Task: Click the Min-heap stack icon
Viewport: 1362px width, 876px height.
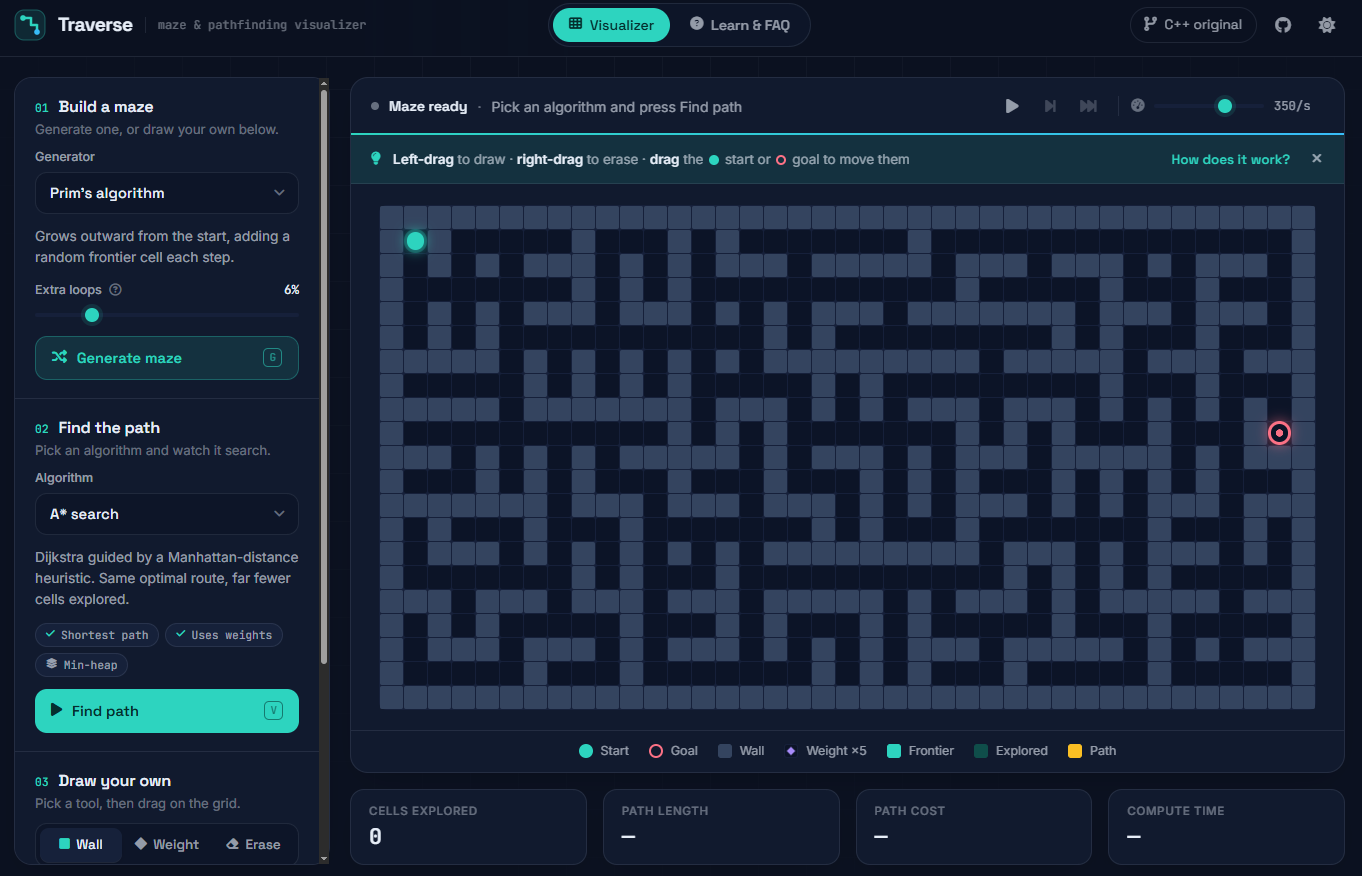Action: (51, 664)
